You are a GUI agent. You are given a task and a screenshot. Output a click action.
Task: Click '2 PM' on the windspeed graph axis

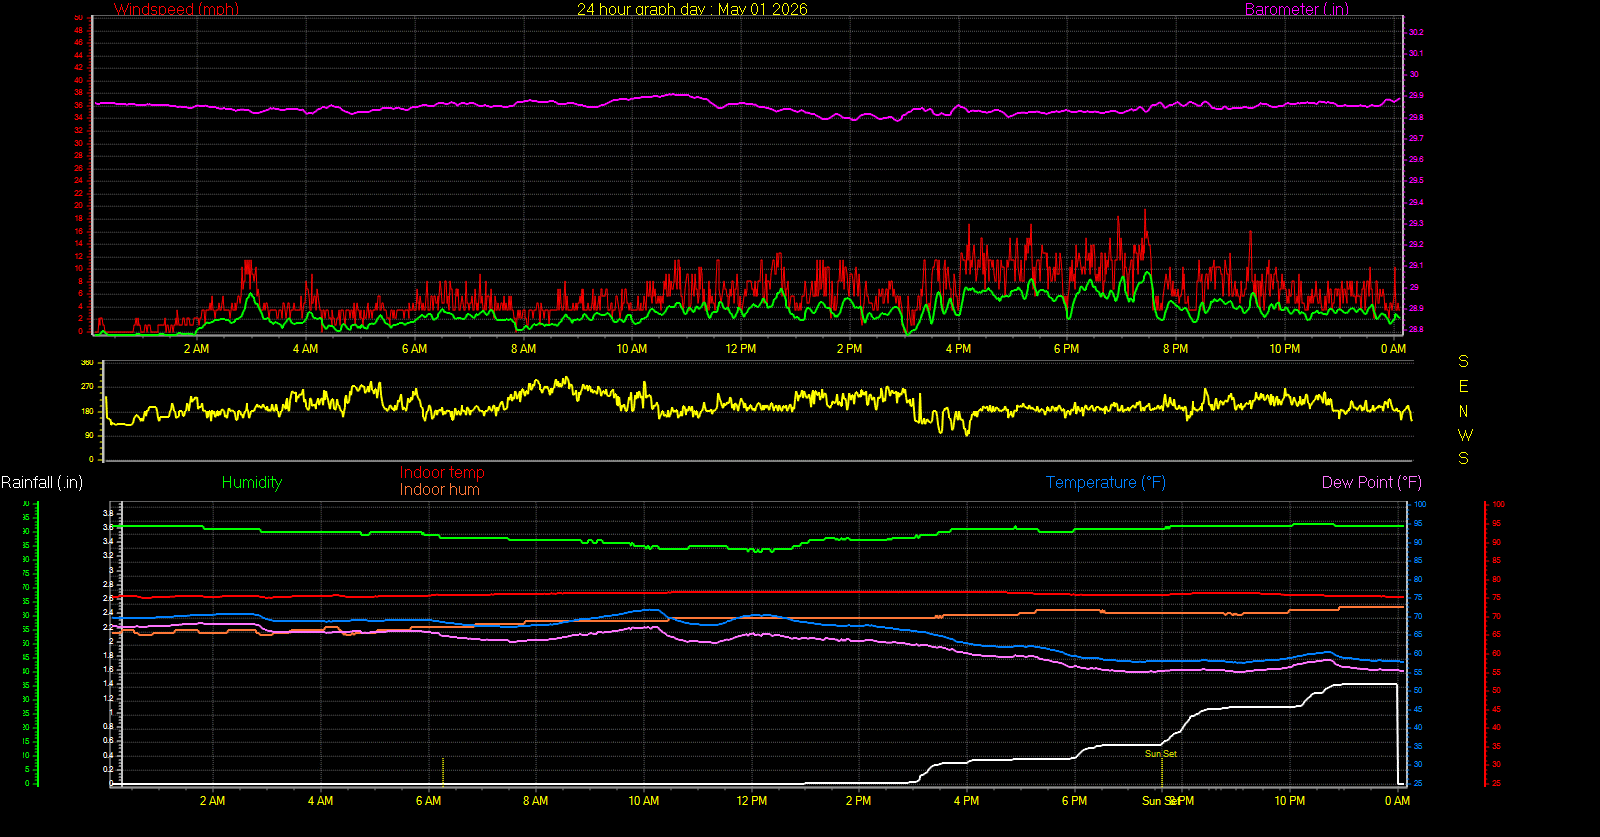pos(850,349)
